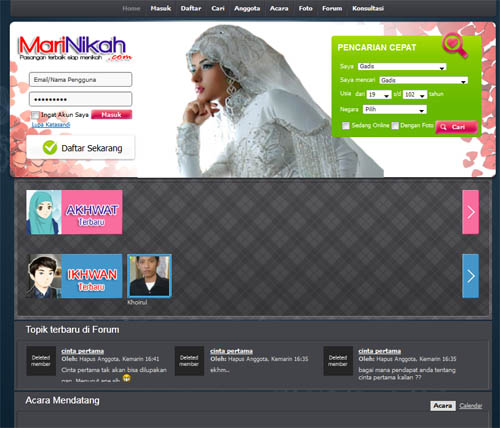Click the Topik terbaru di Forum heading
Image resolution: width=500 pixels, height=428 pixels.
(73, 330)
